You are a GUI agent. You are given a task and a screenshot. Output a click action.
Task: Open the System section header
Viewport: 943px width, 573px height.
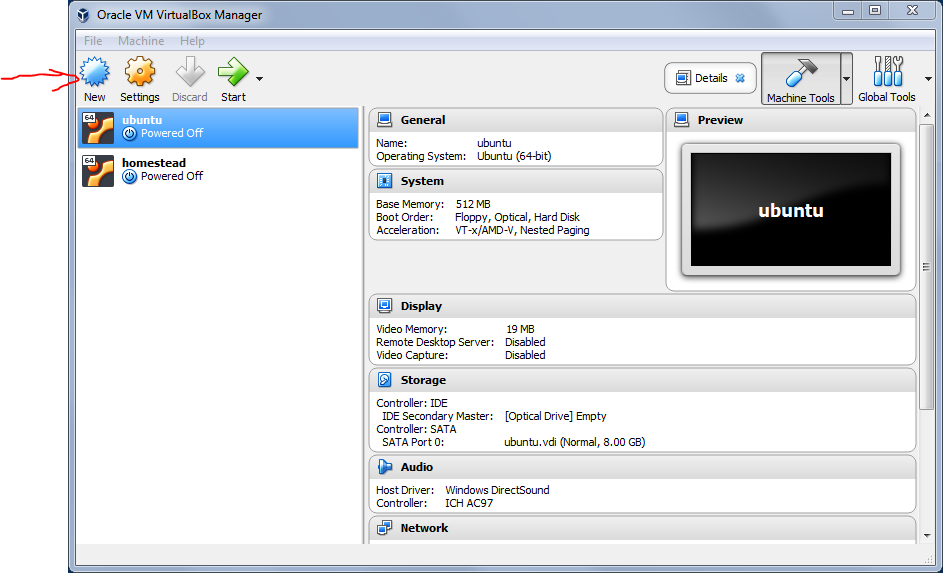coord(516,181)
